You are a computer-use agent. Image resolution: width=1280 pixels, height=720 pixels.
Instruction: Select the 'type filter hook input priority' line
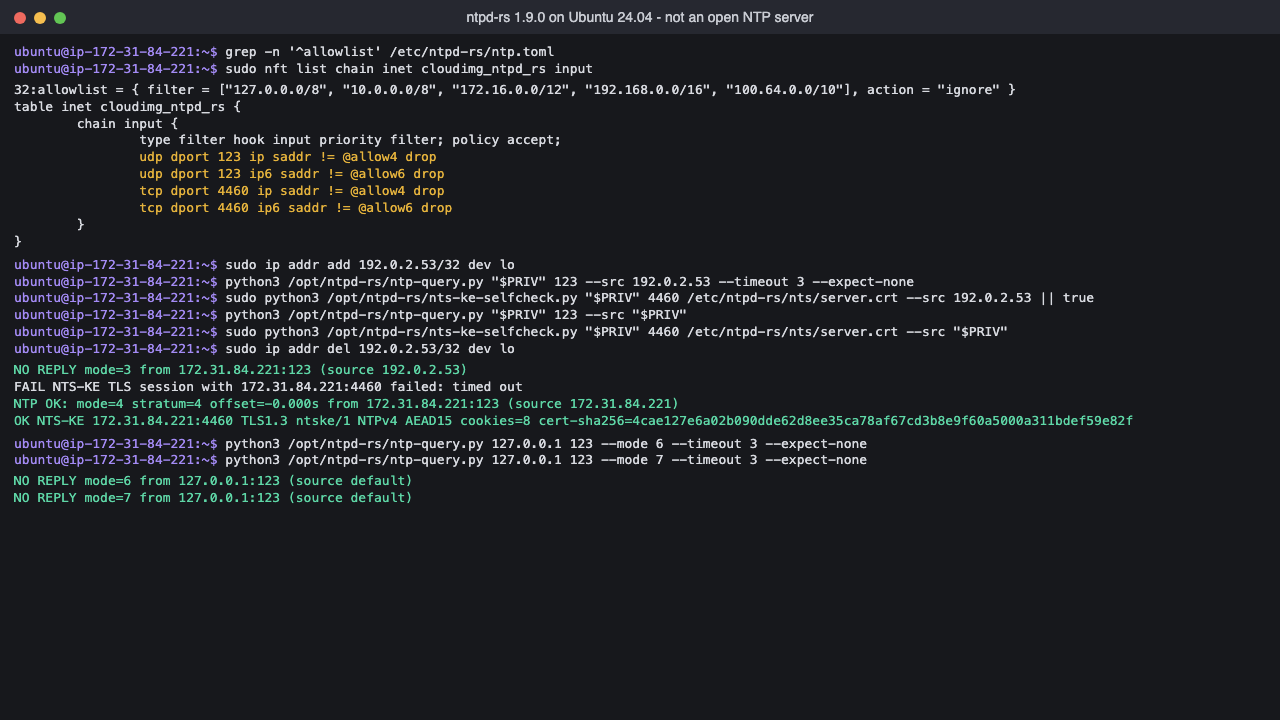point(350,140)
